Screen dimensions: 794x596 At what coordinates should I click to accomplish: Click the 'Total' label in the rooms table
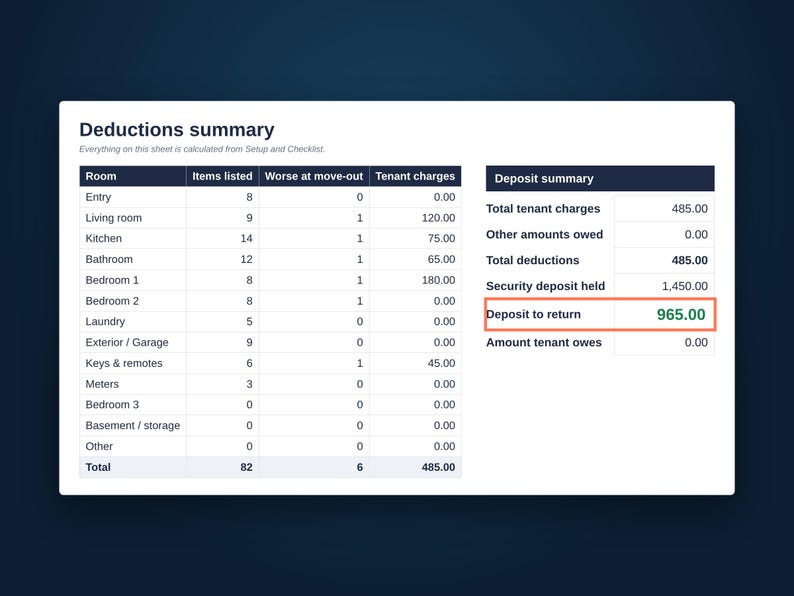(x=98, y=467)
